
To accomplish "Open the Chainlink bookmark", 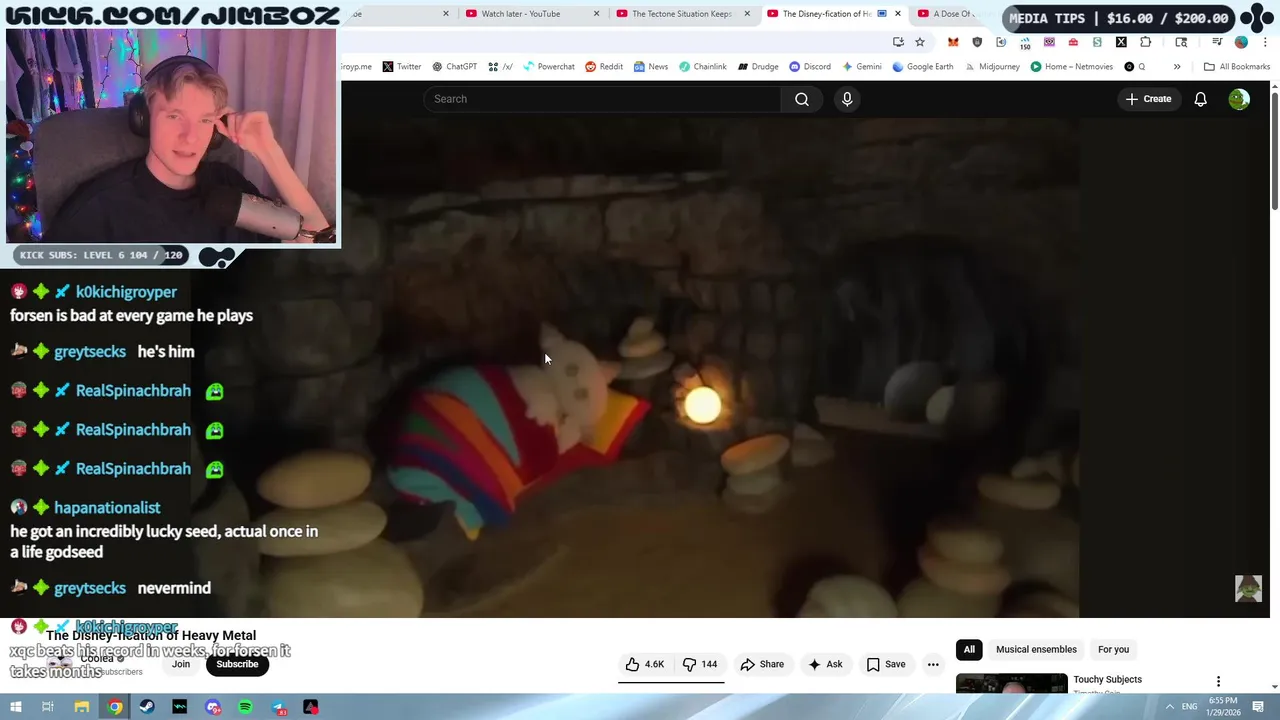I will pos(703,67).
